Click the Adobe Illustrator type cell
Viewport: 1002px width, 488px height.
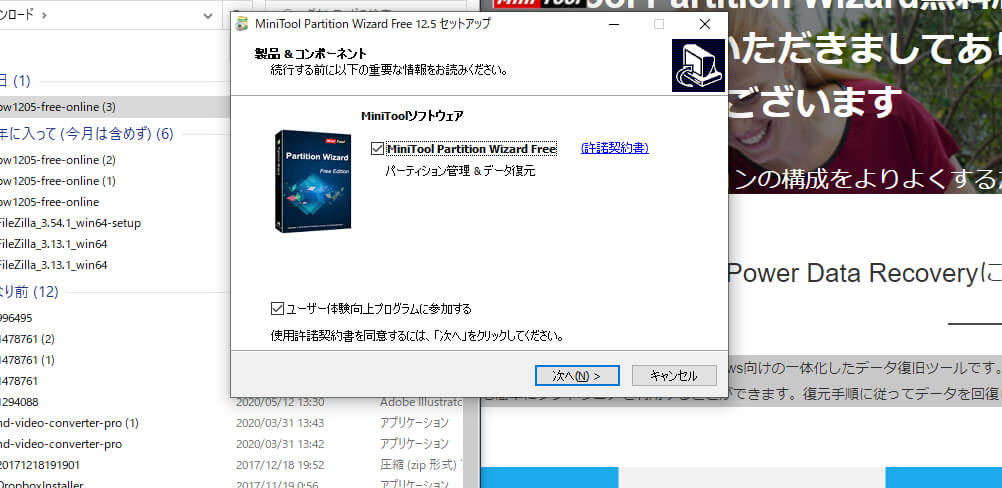(x=420, y=402)
